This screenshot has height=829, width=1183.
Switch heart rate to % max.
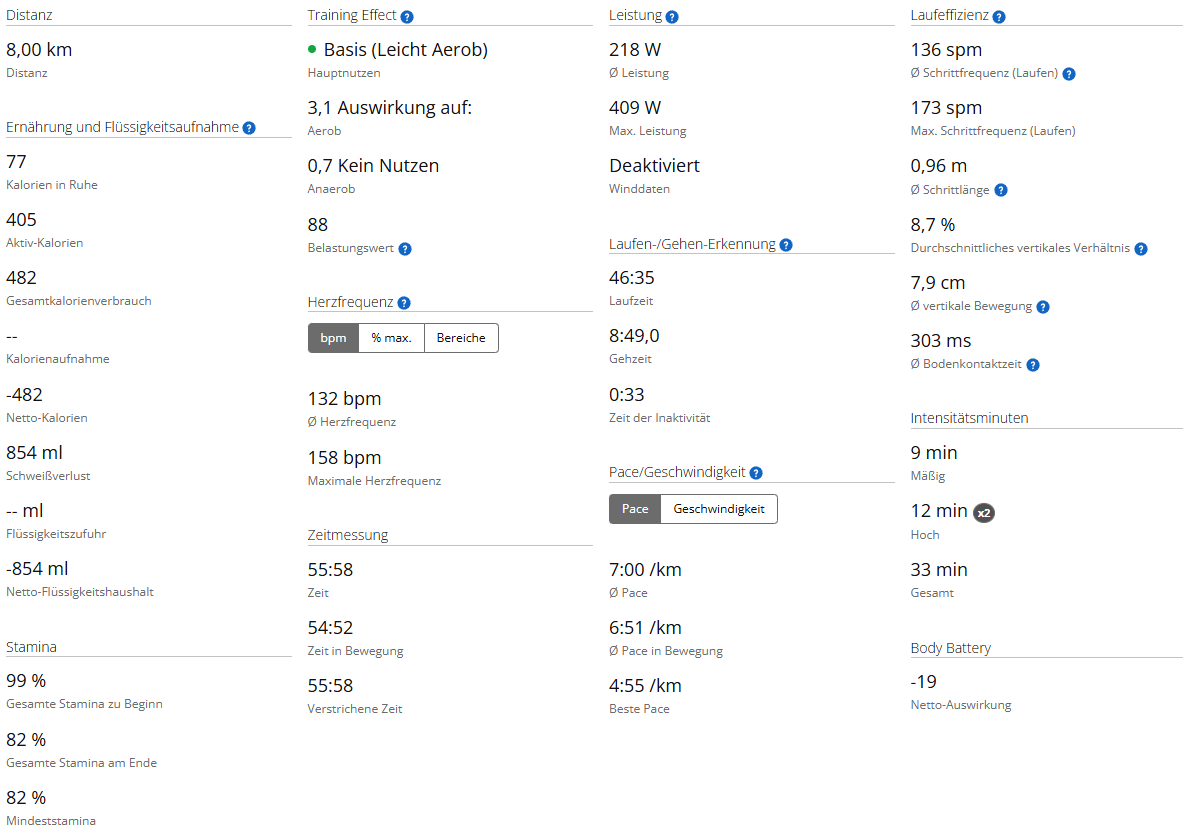[392, 338]
